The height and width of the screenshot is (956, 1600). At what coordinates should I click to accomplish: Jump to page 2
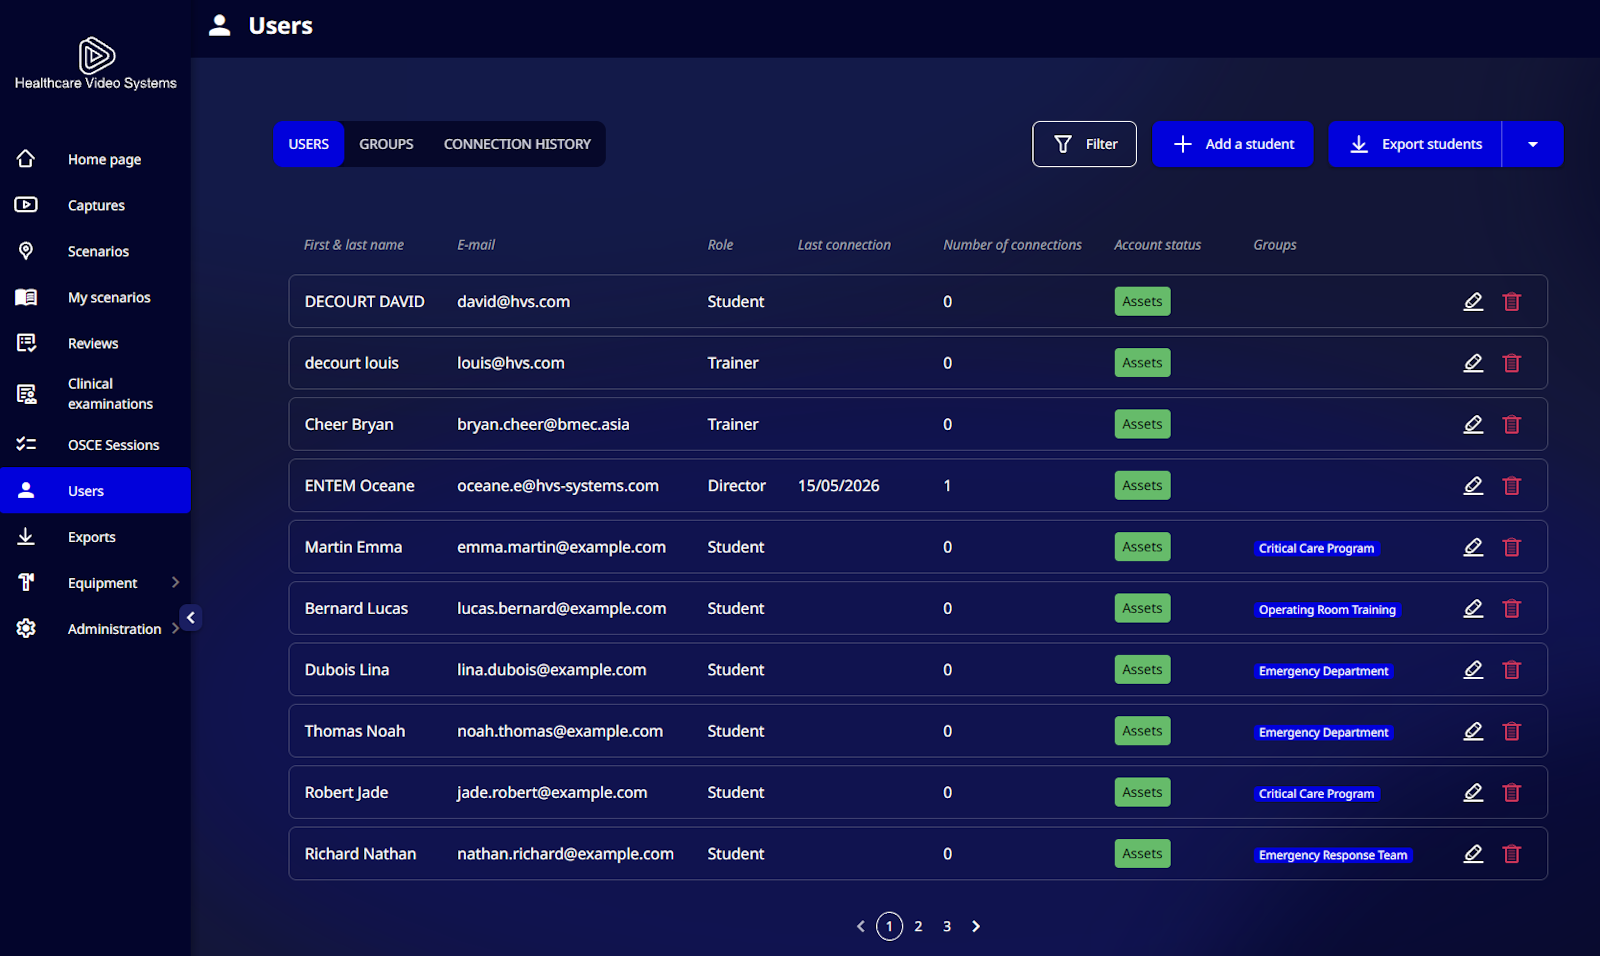918,927
